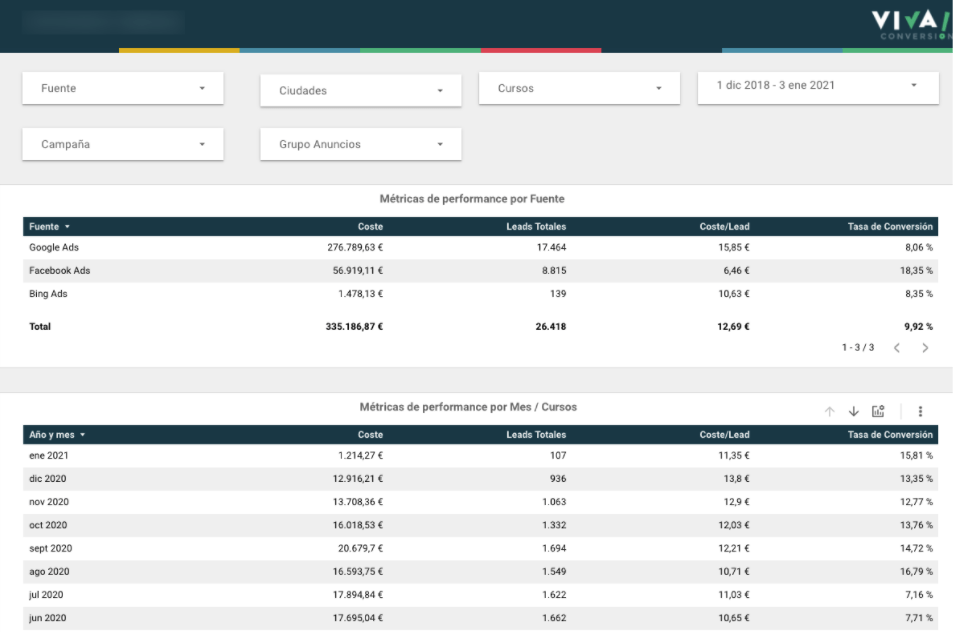
Task: Select the oct 2020 row
Action: pos(480,524)
